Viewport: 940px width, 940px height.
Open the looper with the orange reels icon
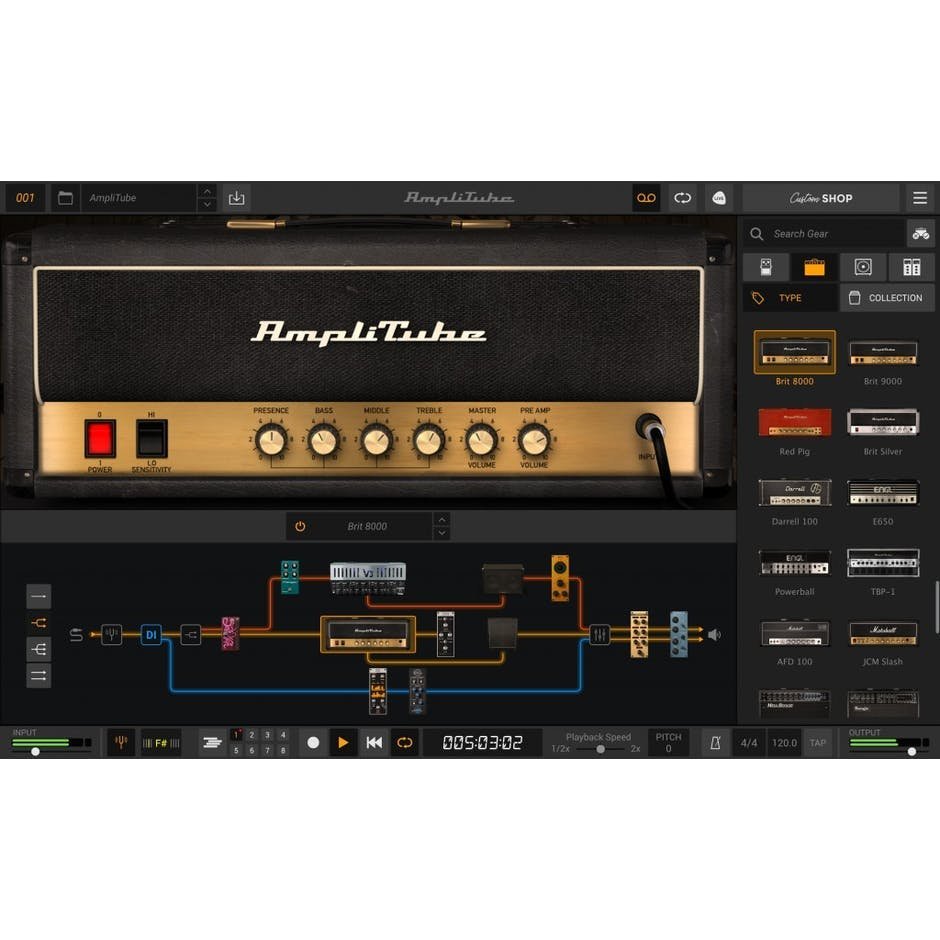pyautogui.click(x=646, y=198)
